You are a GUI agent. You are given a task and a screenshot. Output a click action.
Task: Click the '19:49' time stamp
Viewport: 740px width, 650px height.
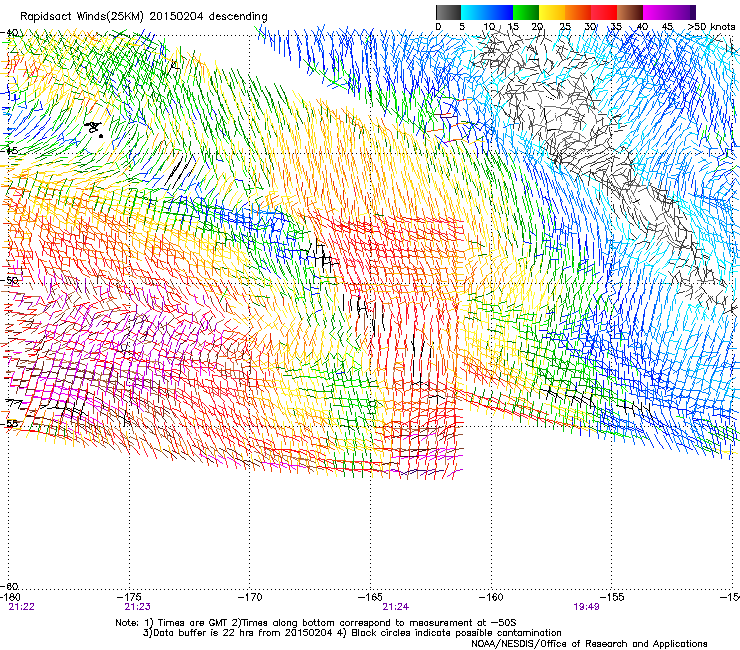pyautogui.click(x=586, y=607)
